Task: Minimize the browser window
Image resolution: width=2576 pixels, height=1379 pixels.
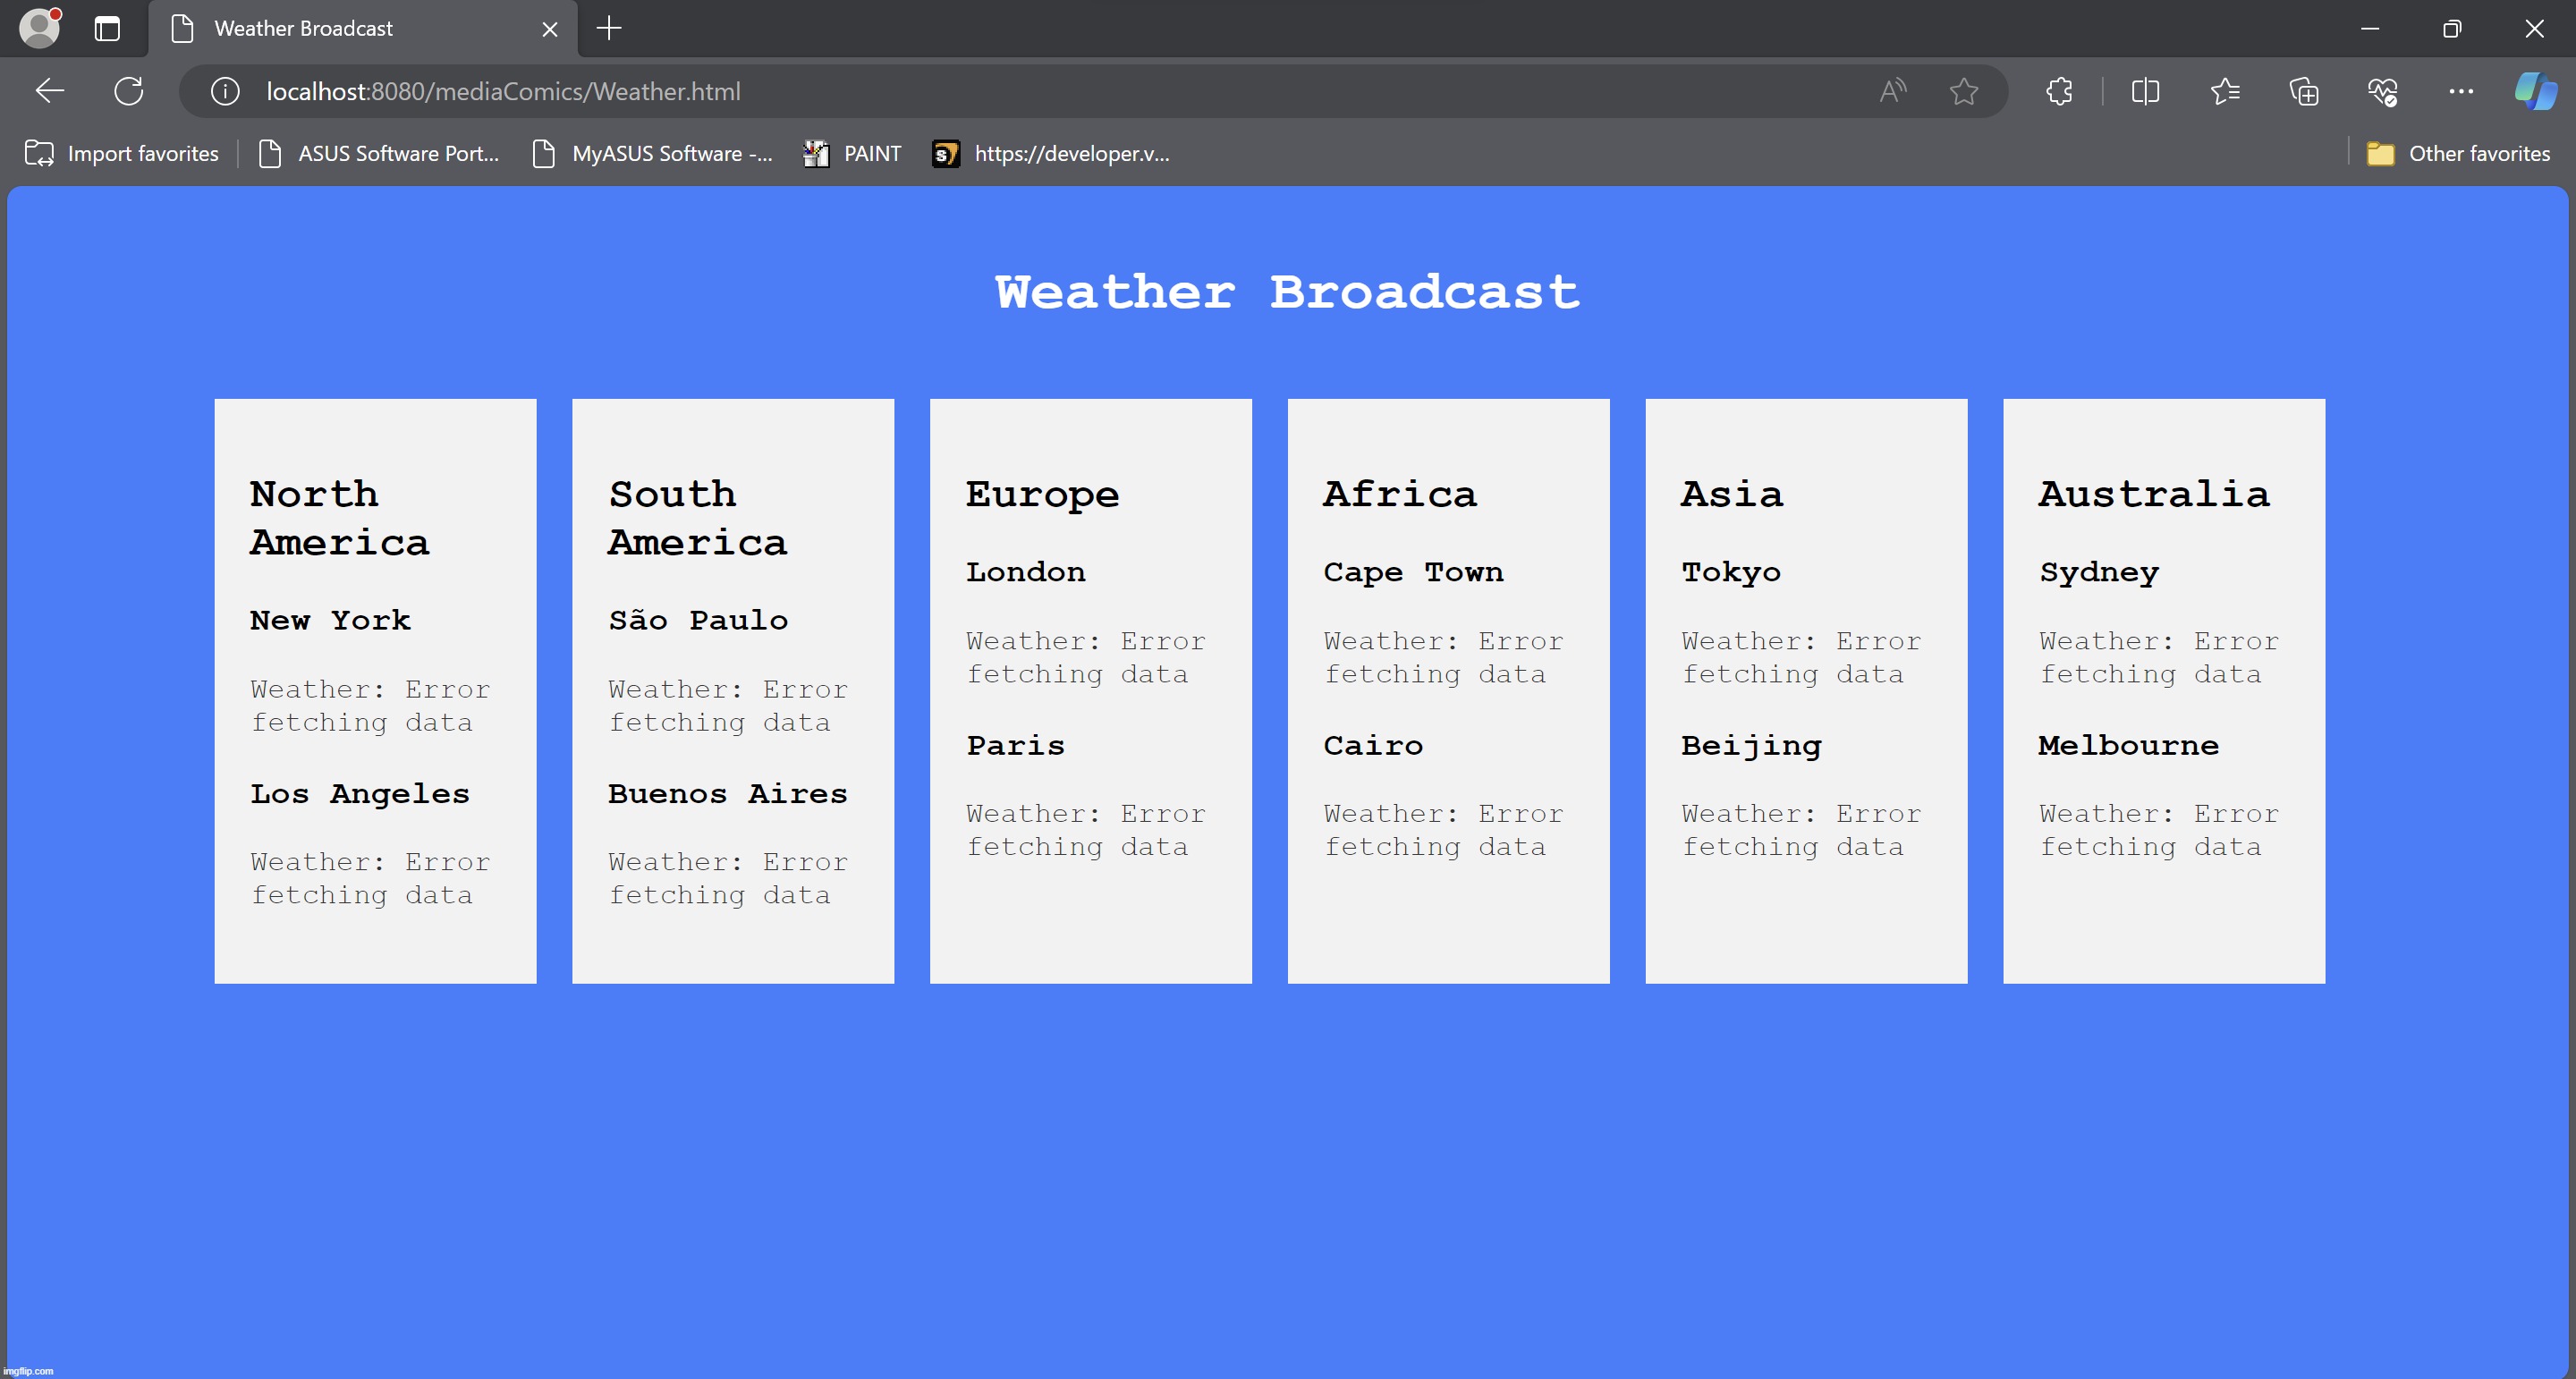Action: [2370, 28]
